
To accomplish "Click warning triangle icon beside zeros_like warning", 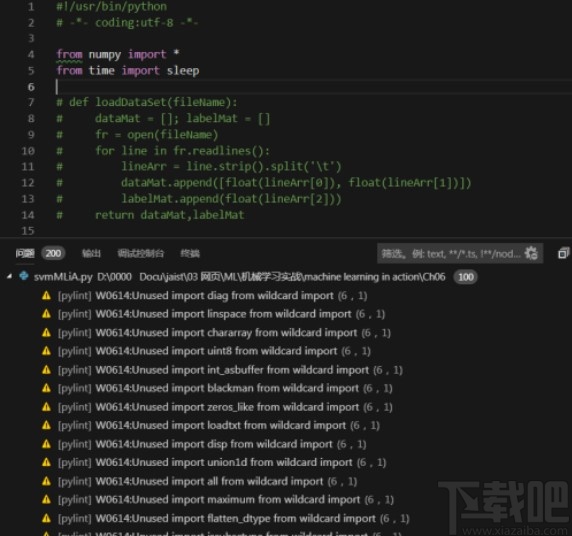I will [46, 406].
